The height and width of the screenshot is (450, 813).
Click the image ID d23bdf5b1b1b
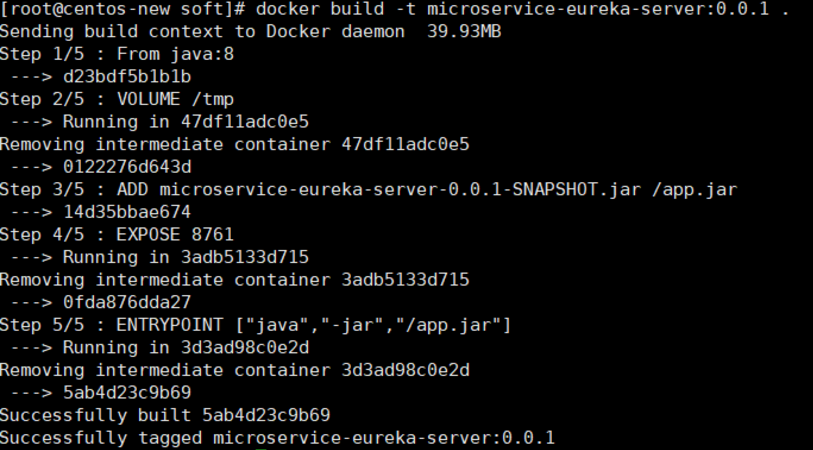tap(127, 77)
